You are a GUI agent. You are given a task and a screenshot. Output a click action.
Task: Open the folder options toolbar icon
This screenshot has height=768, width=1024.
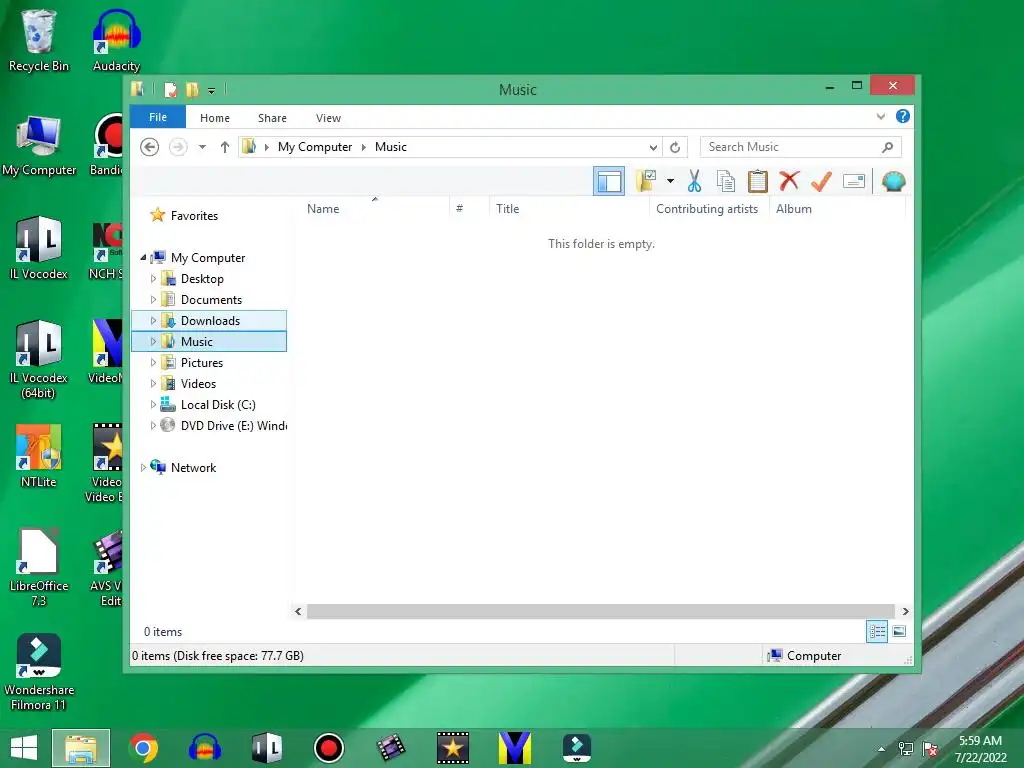pyautogui.click(x=647, y=181)
